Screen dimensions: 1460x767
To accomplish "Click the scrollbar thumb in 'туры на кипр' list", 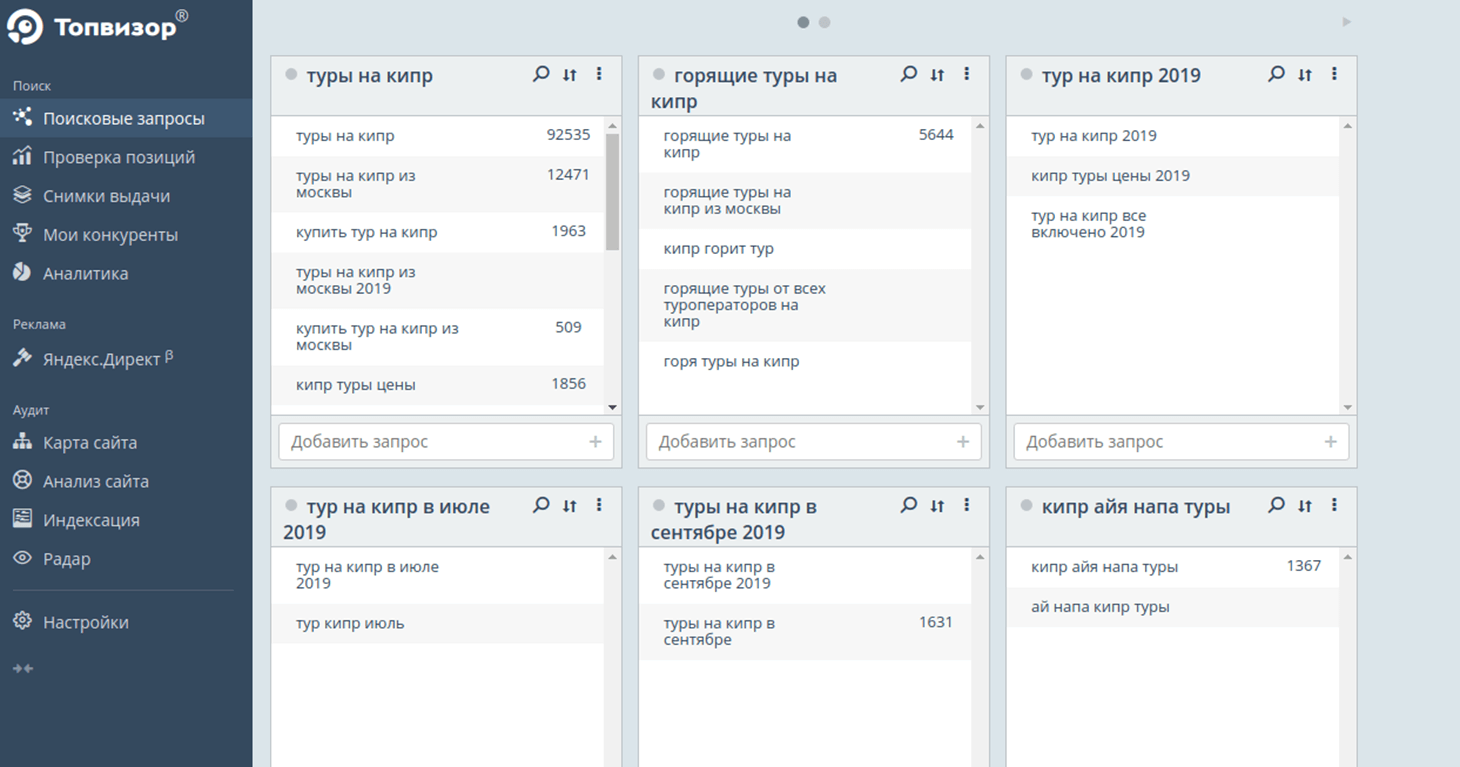I will point(612,190).
